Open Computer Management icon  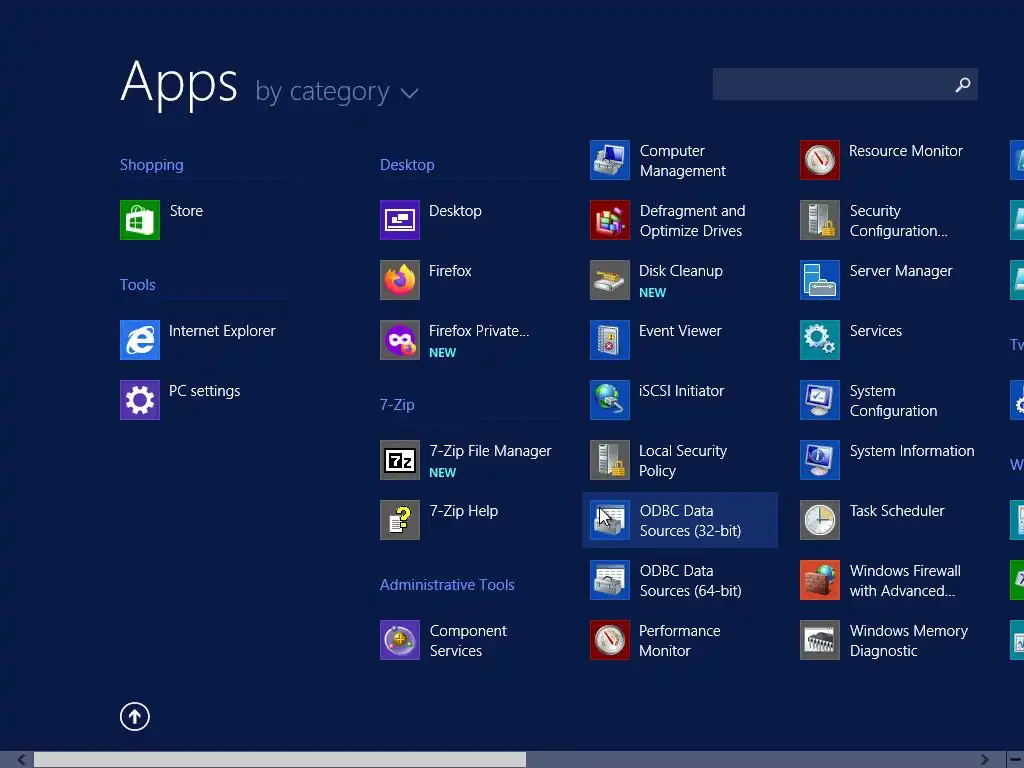click(x=610, y=160)
